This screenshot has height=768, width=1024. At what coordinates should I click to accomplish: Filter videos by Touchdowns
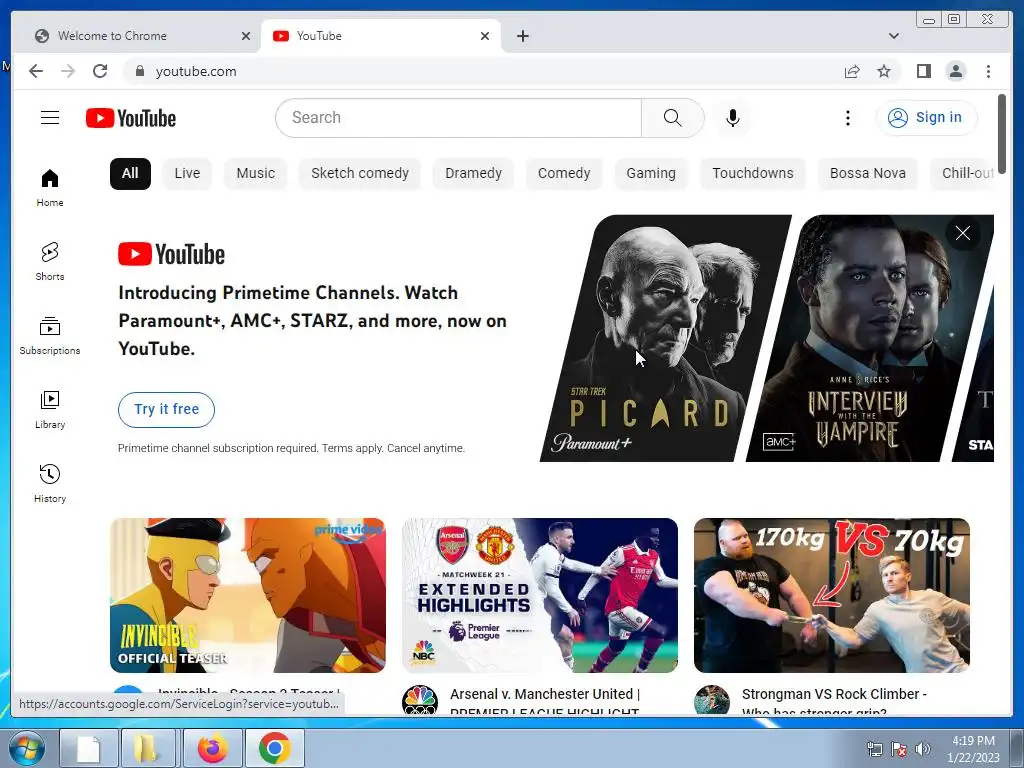point(752,174)
